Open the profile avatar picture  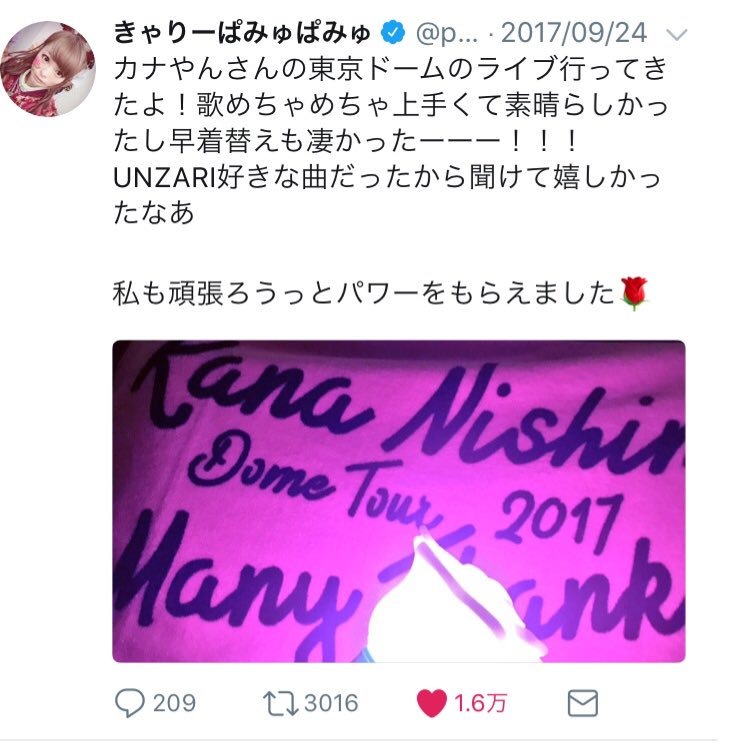pos(48,69)
